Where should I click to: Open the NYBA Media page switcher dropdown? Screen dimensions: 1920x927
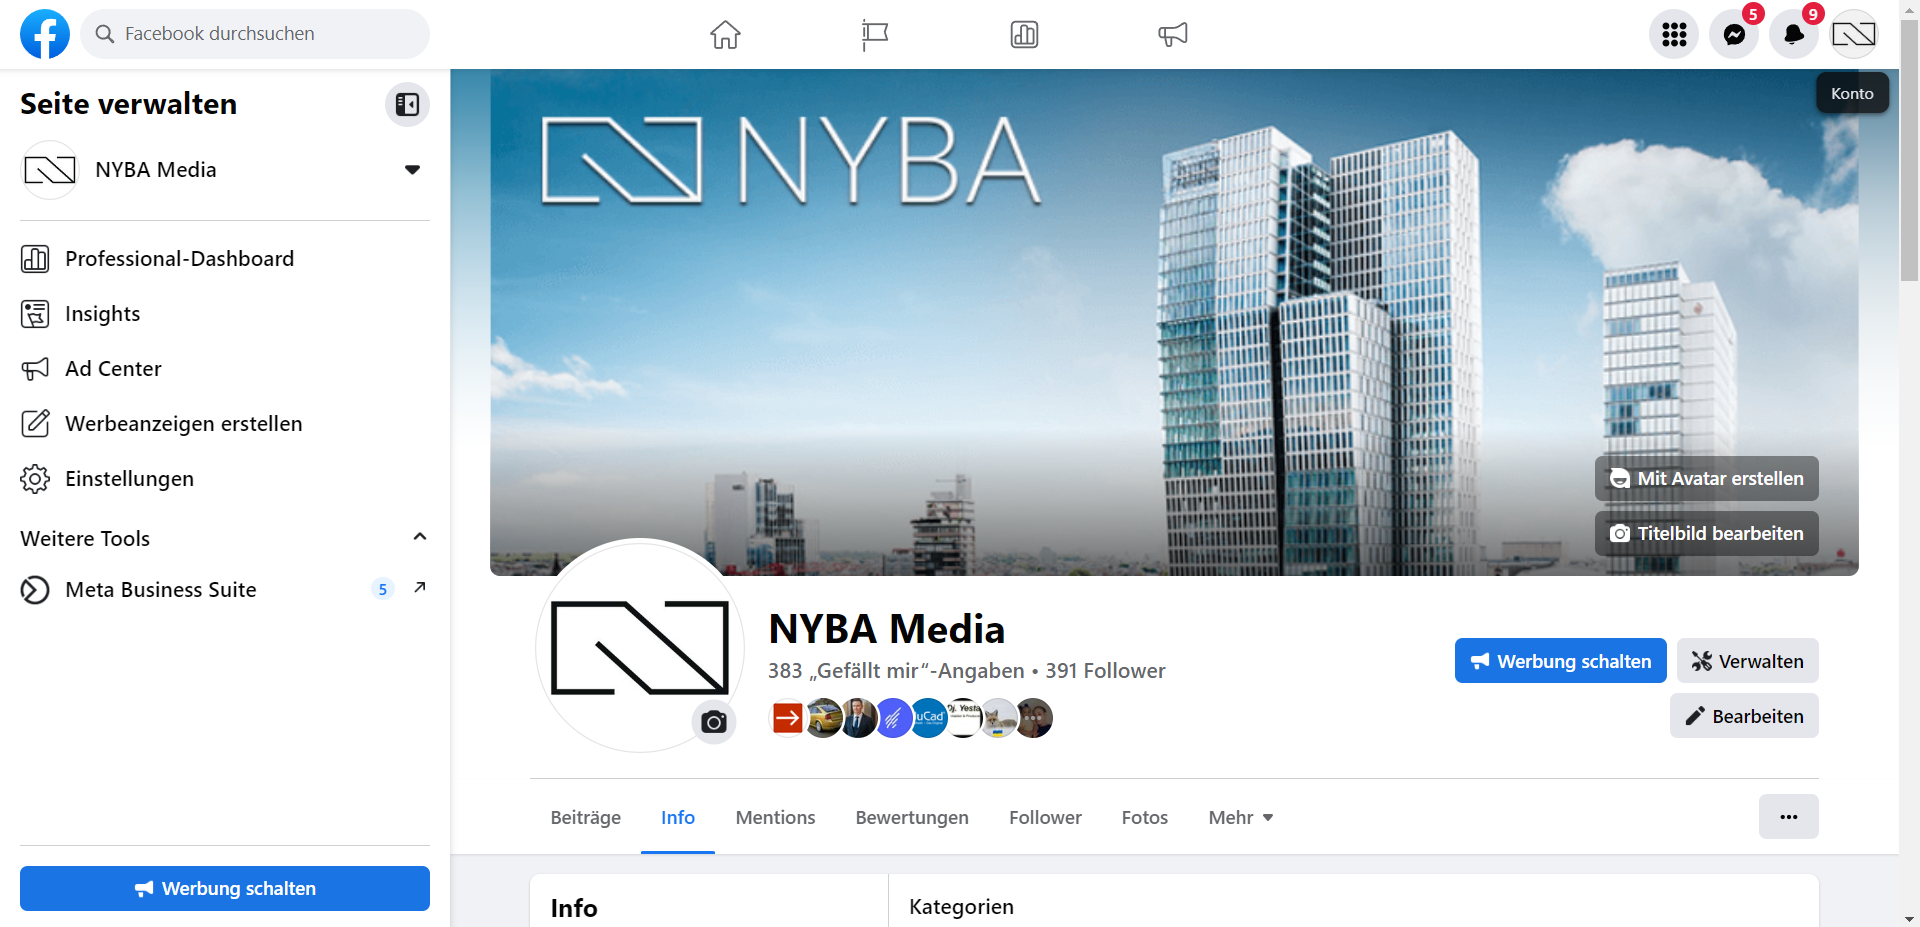point(412,170)
